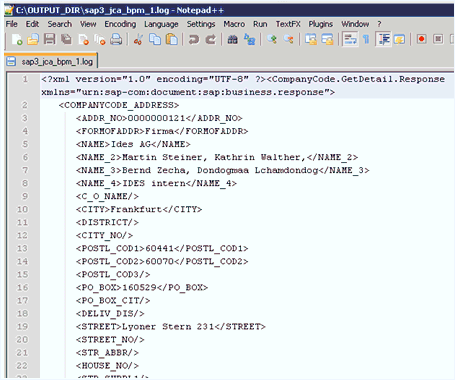Click line number 22 in margin
Screen dimensions: 455x380
tap(22, 366)
